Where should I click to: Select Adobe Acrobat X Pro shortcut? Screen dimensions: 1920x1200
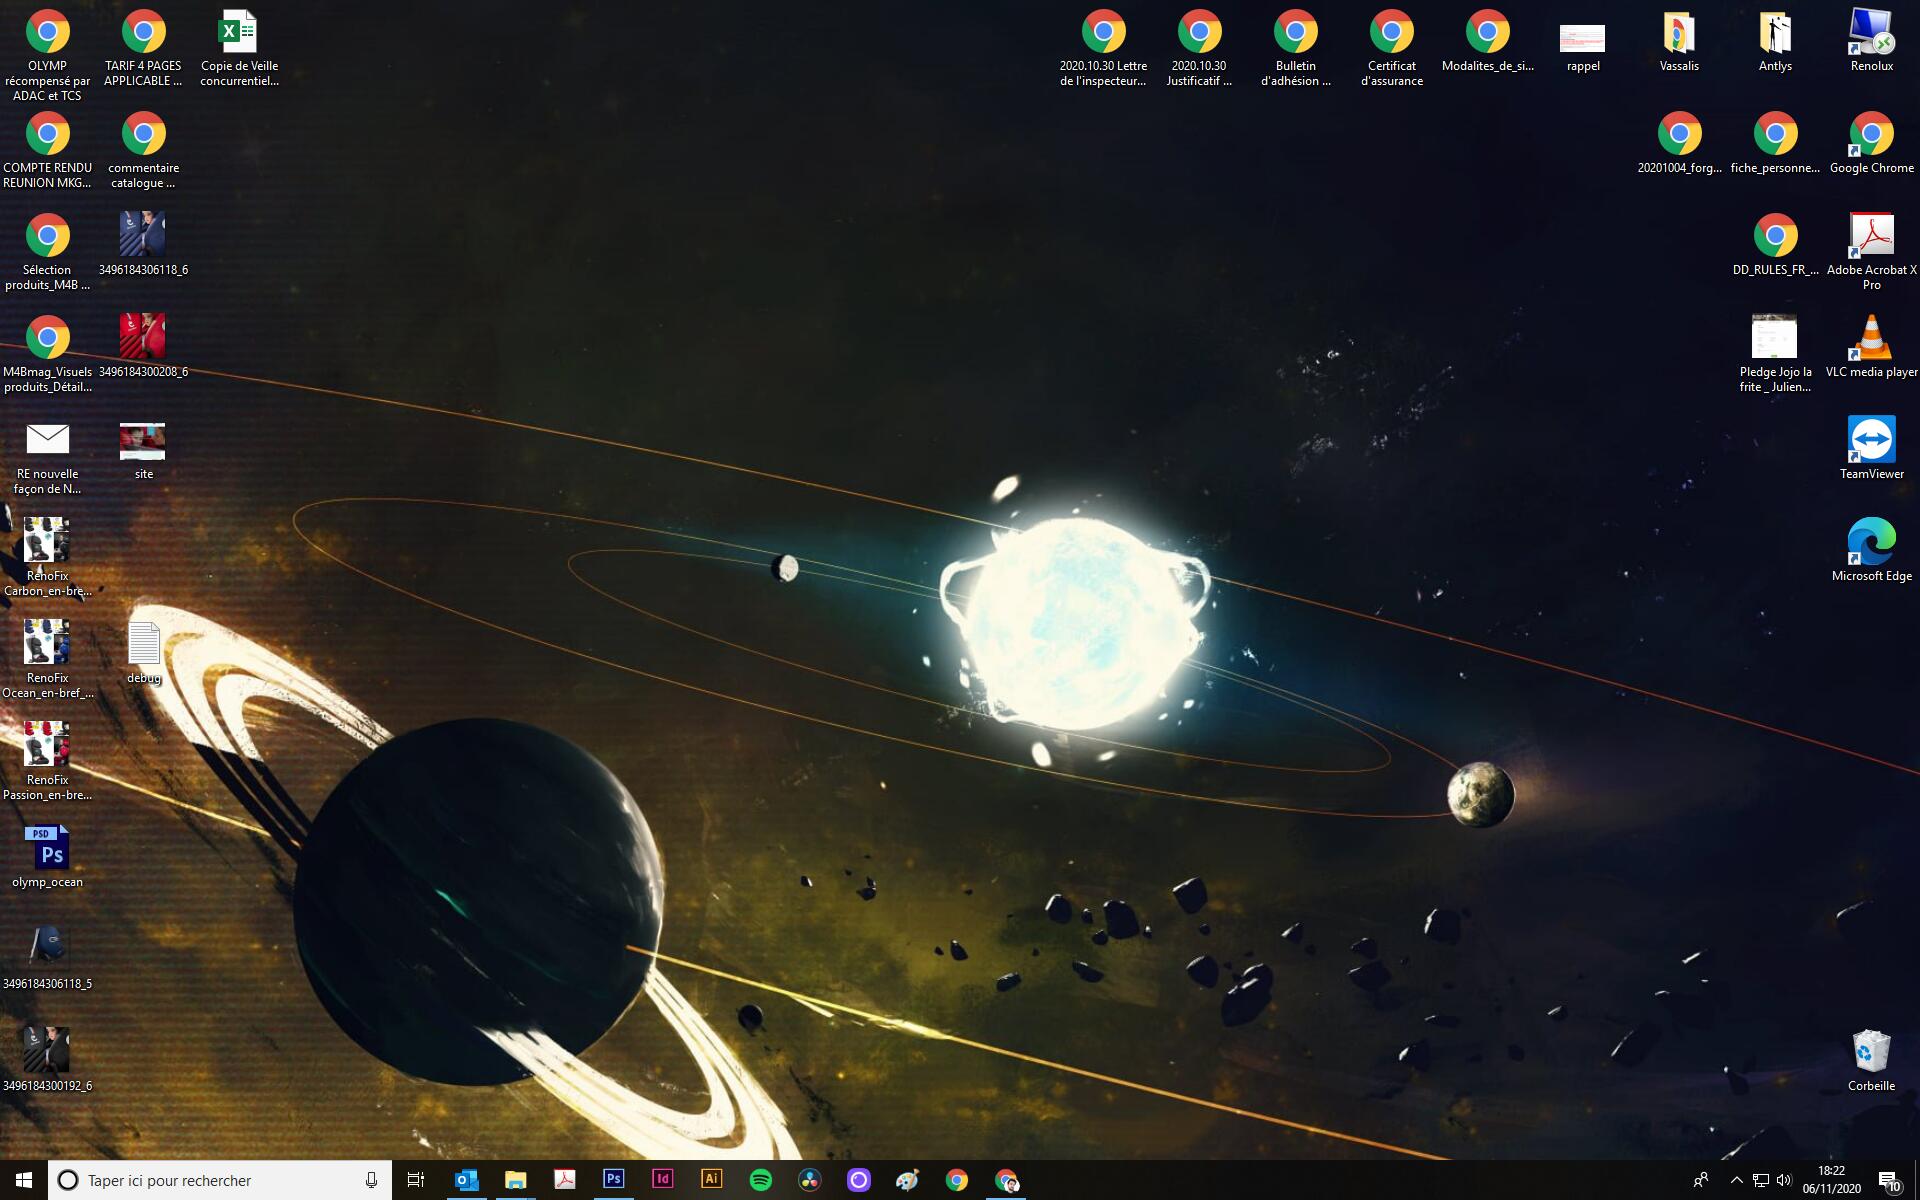(1871, 236)
